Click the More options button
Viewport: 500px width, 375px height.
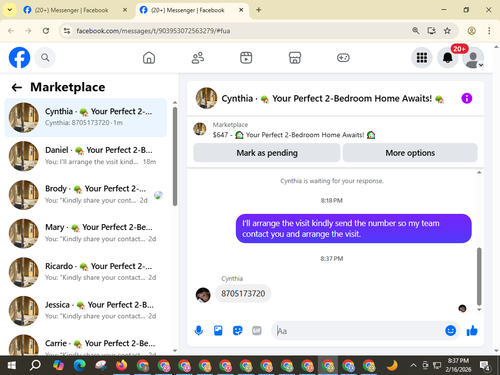pyautogui.click(x=410, y=153)
